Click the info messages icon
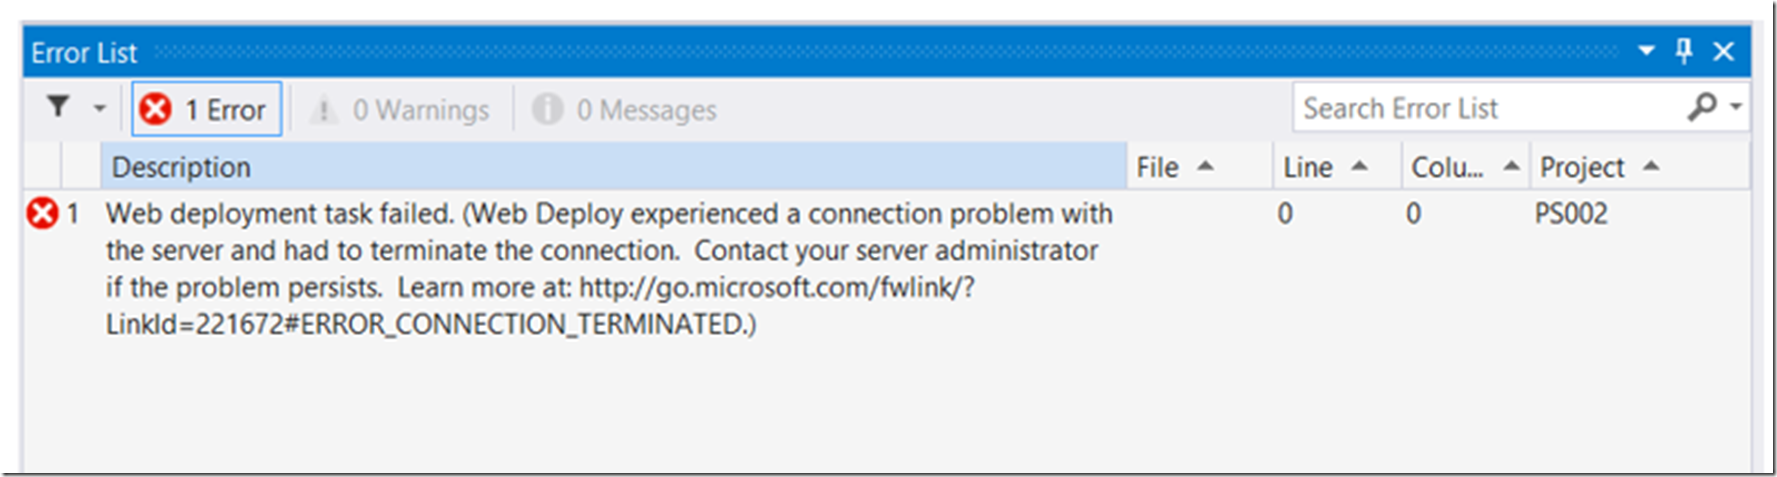 [x=547, y=109]
